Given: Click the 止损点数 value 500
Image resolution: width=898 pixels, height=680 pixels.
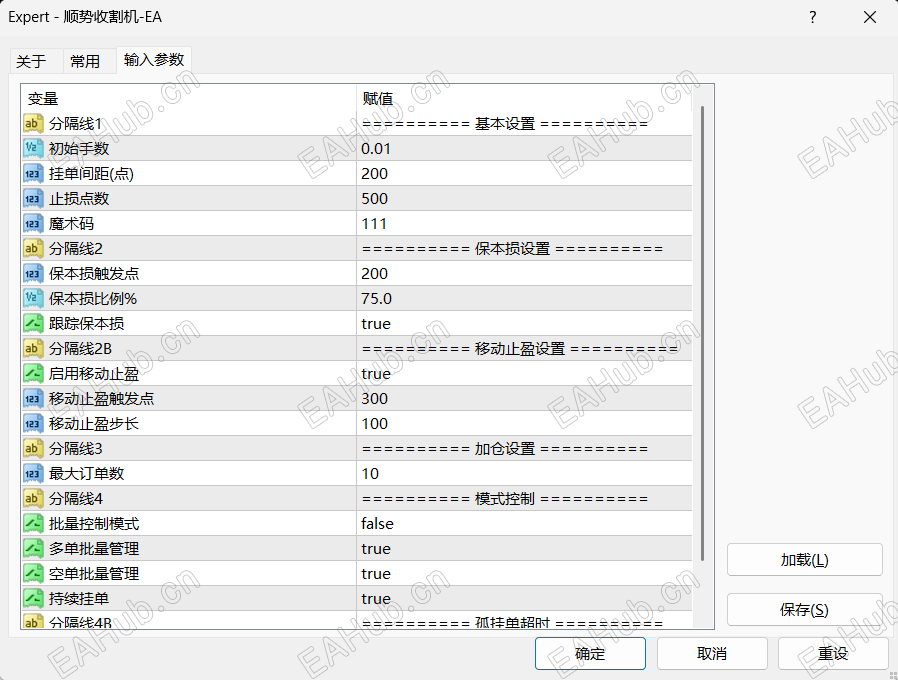Looking at the screenshot, I should point(375,198).
